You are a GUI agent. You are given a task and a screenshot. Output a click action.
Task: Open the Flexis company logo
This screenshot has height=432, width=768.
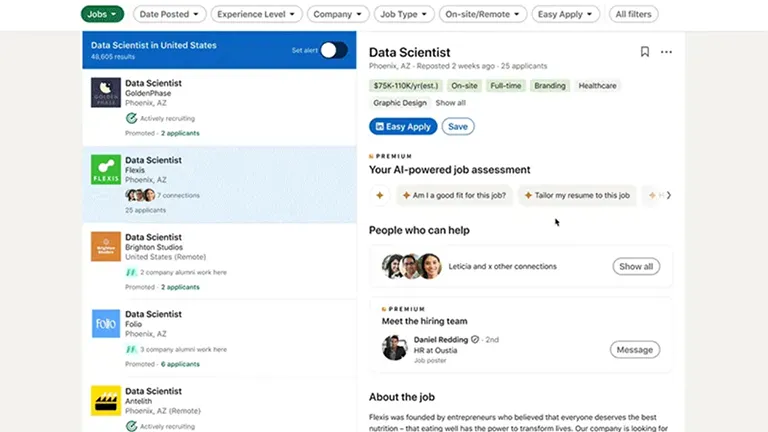(106, 169)
